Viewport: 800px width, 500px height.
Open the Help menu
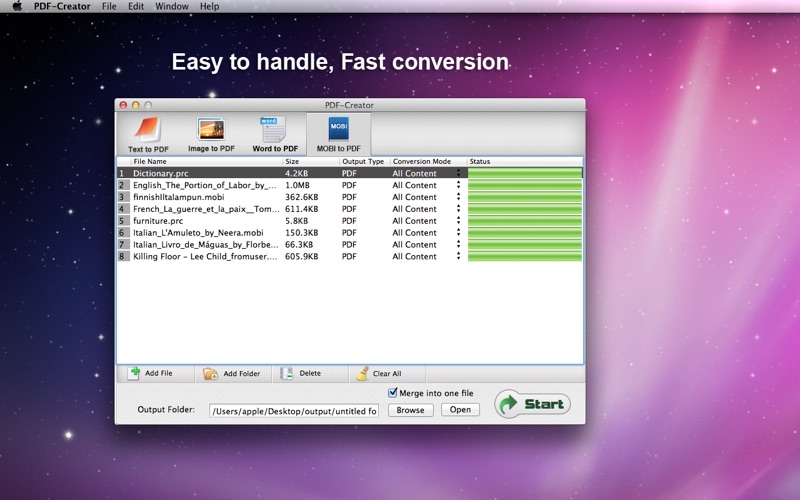pos(209,6)
